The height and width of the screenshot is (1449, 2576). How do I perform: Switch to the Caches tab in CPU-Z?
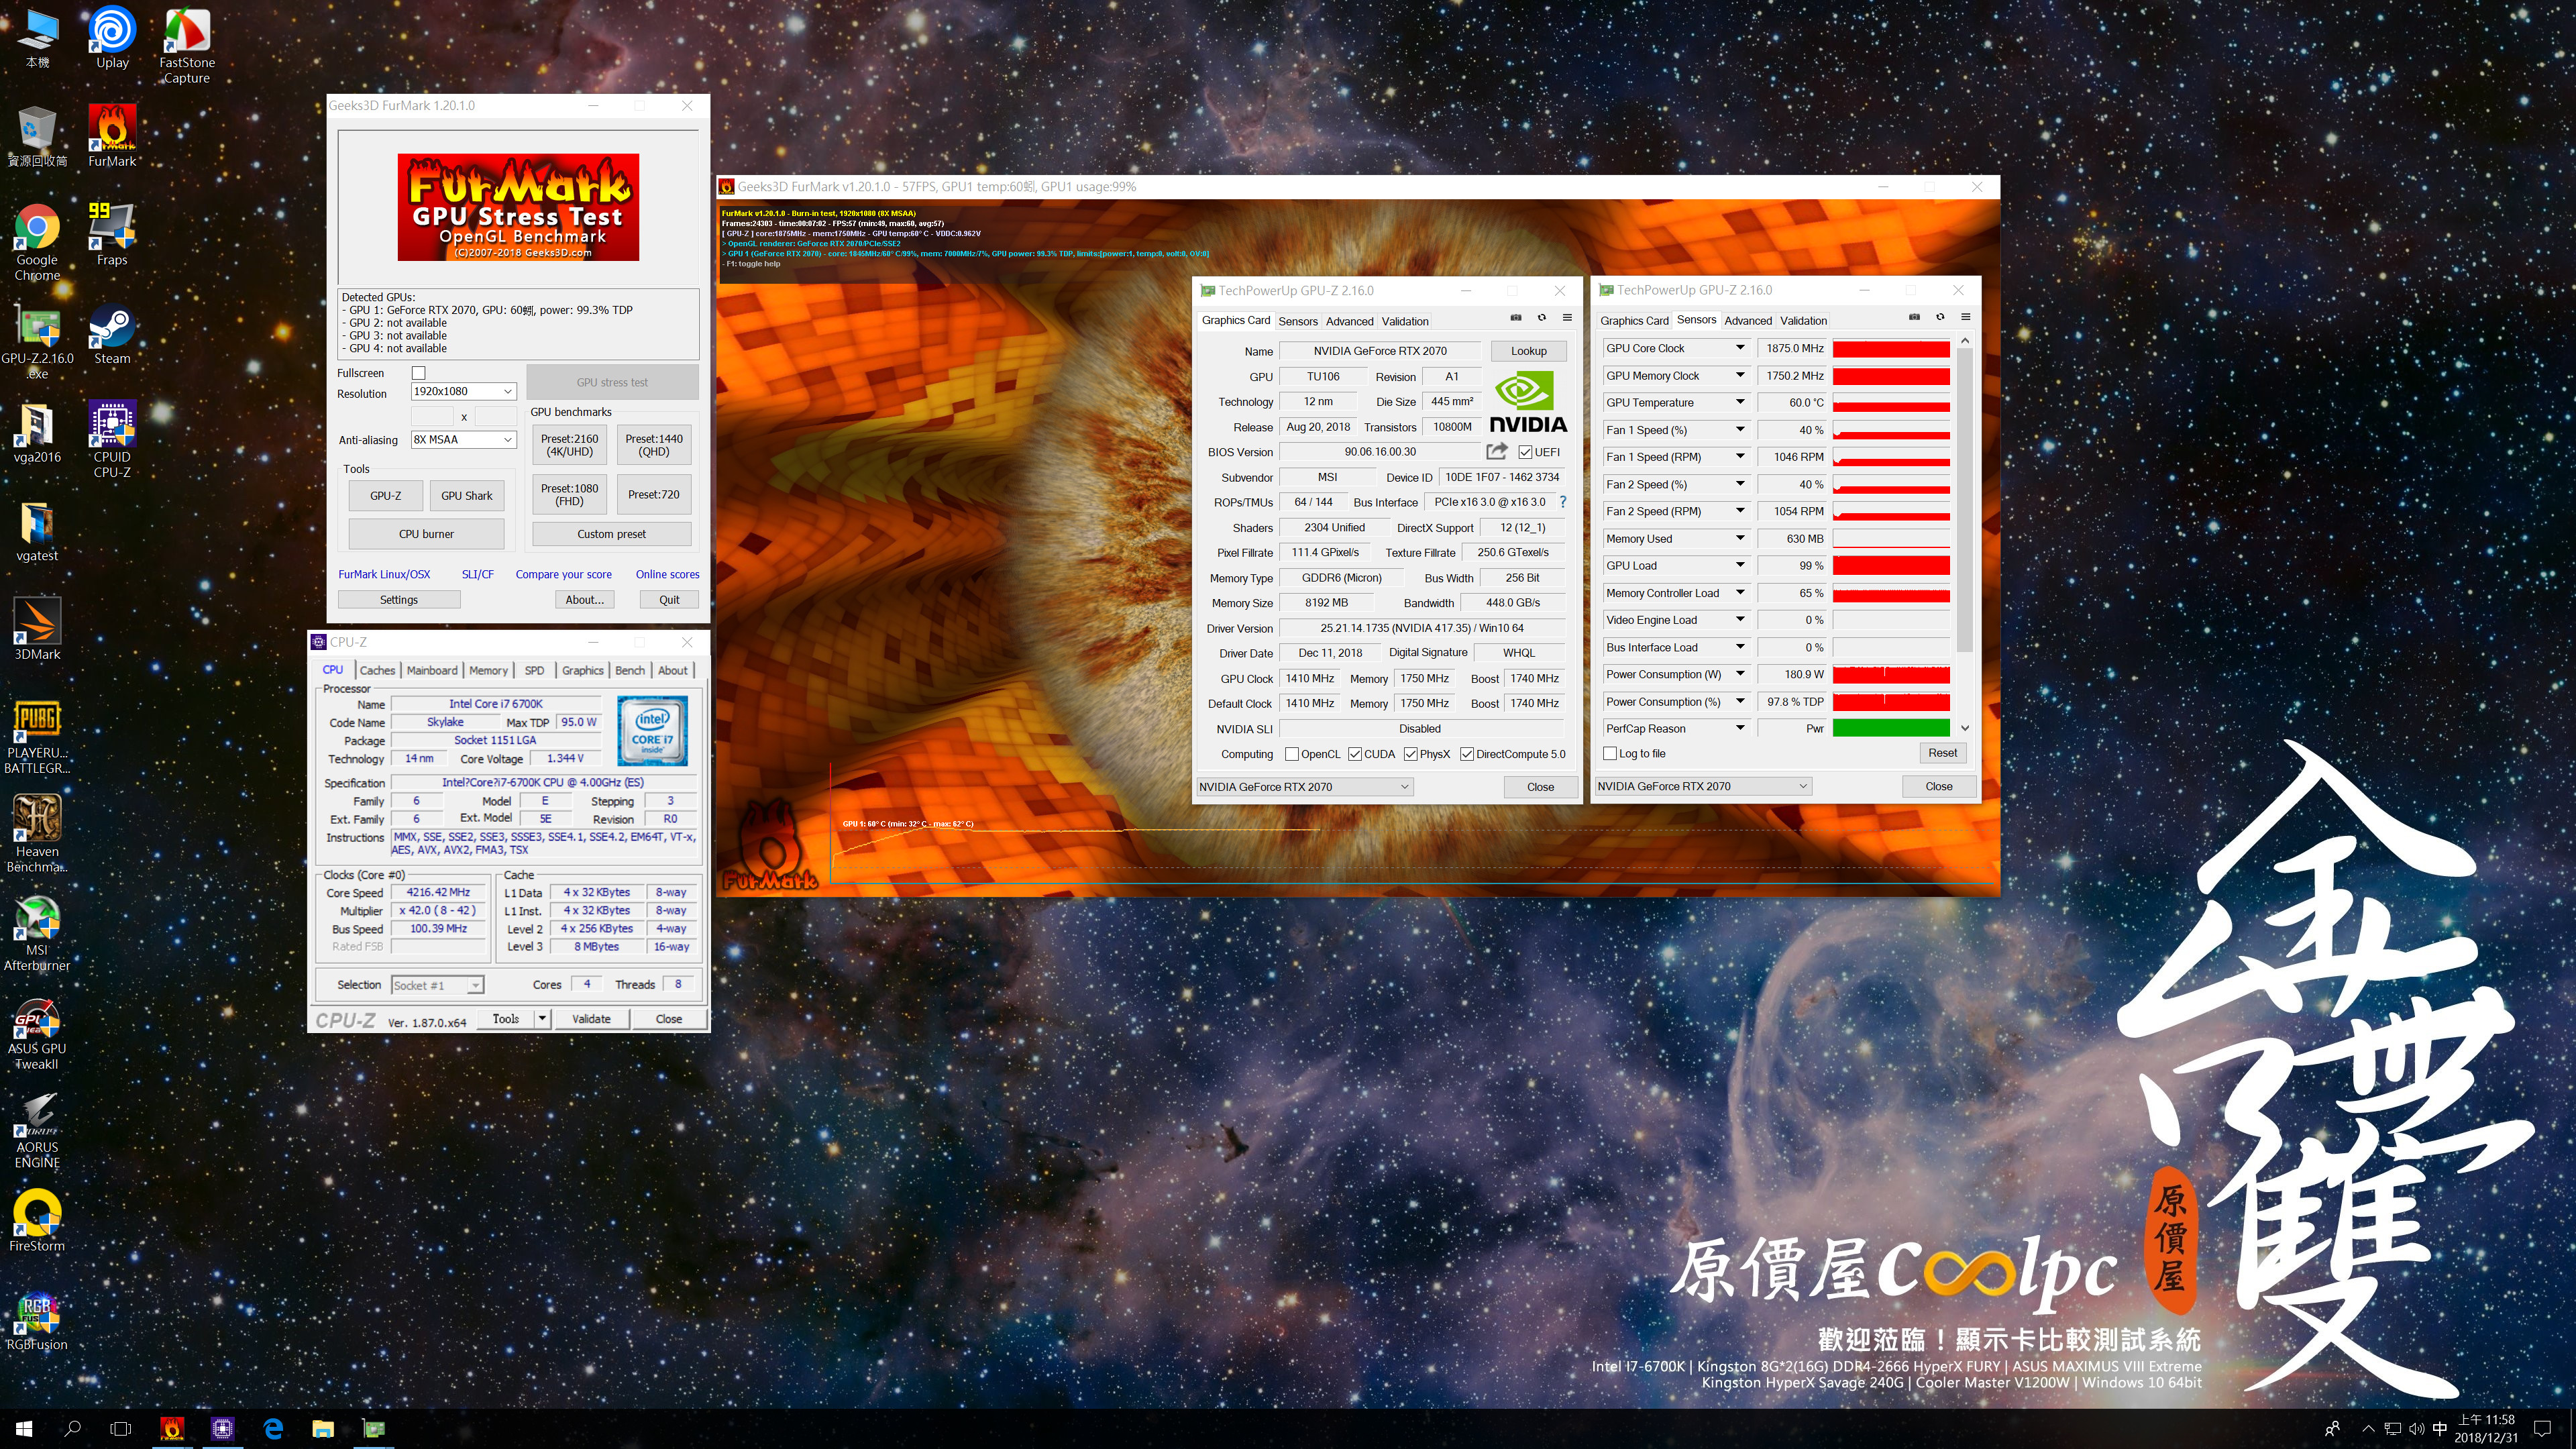[377, 670]
